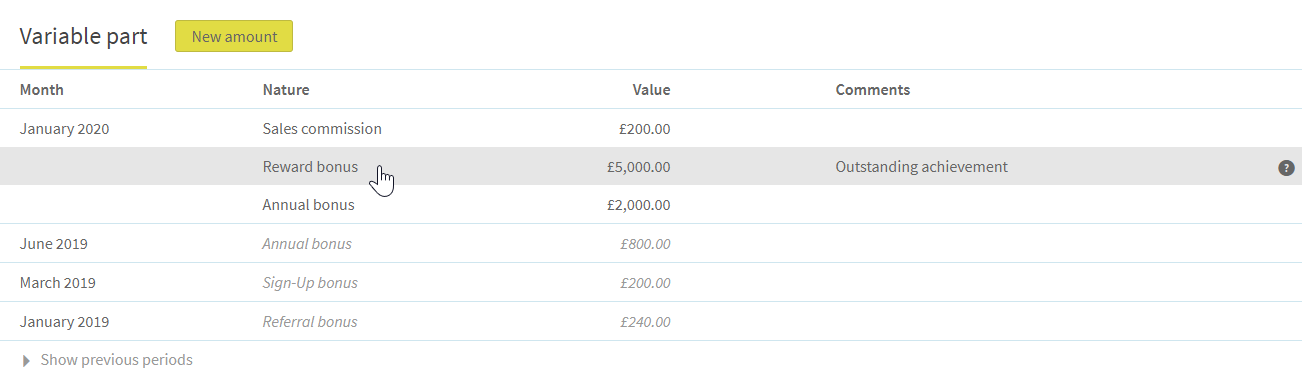Select the £240.00 value cell
The height and width of the screenshot is (372, 1302).
[645, 322]
